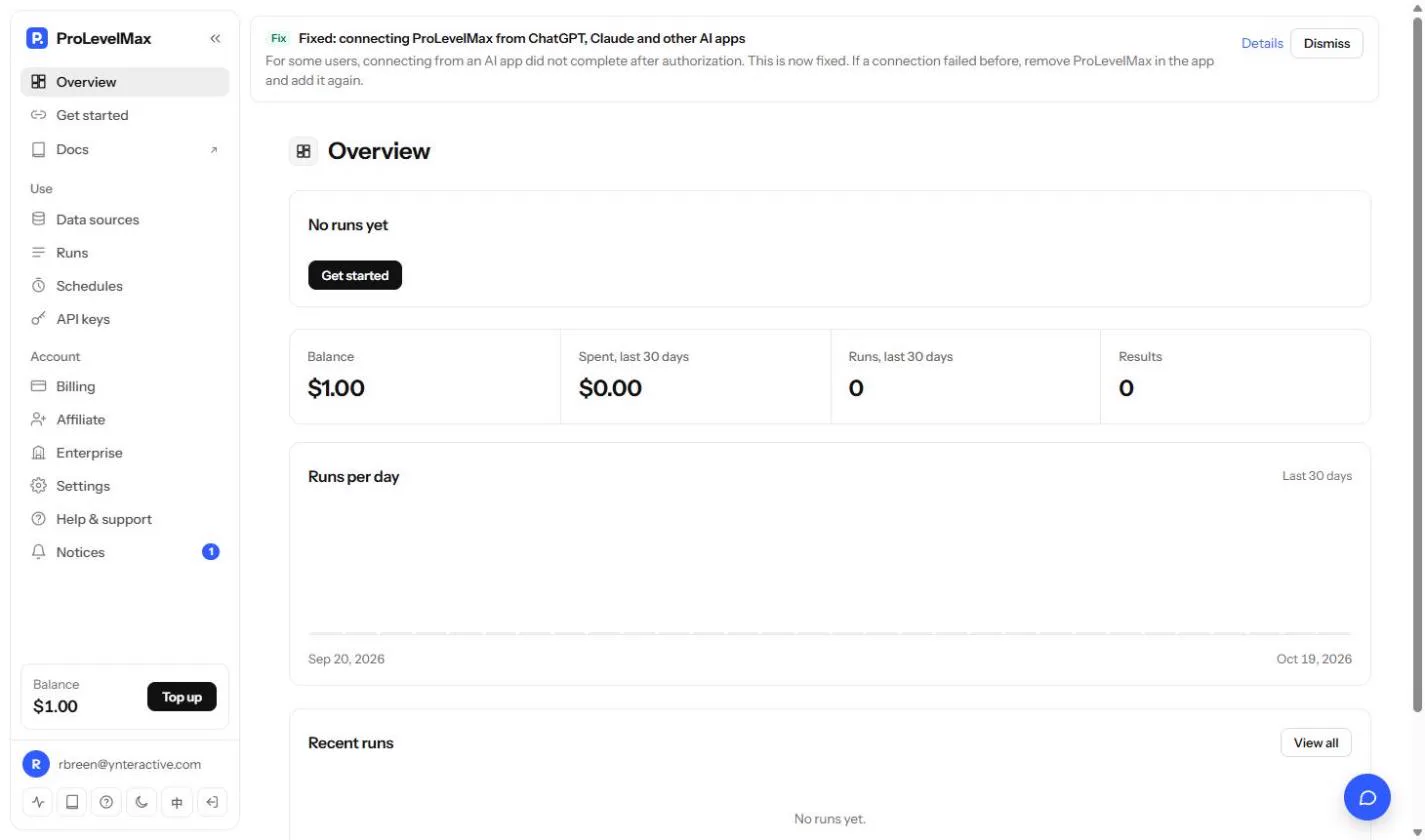1425x840 pixels.
Task: Open the Details link in the notice banner
Action: [1262, 43]
